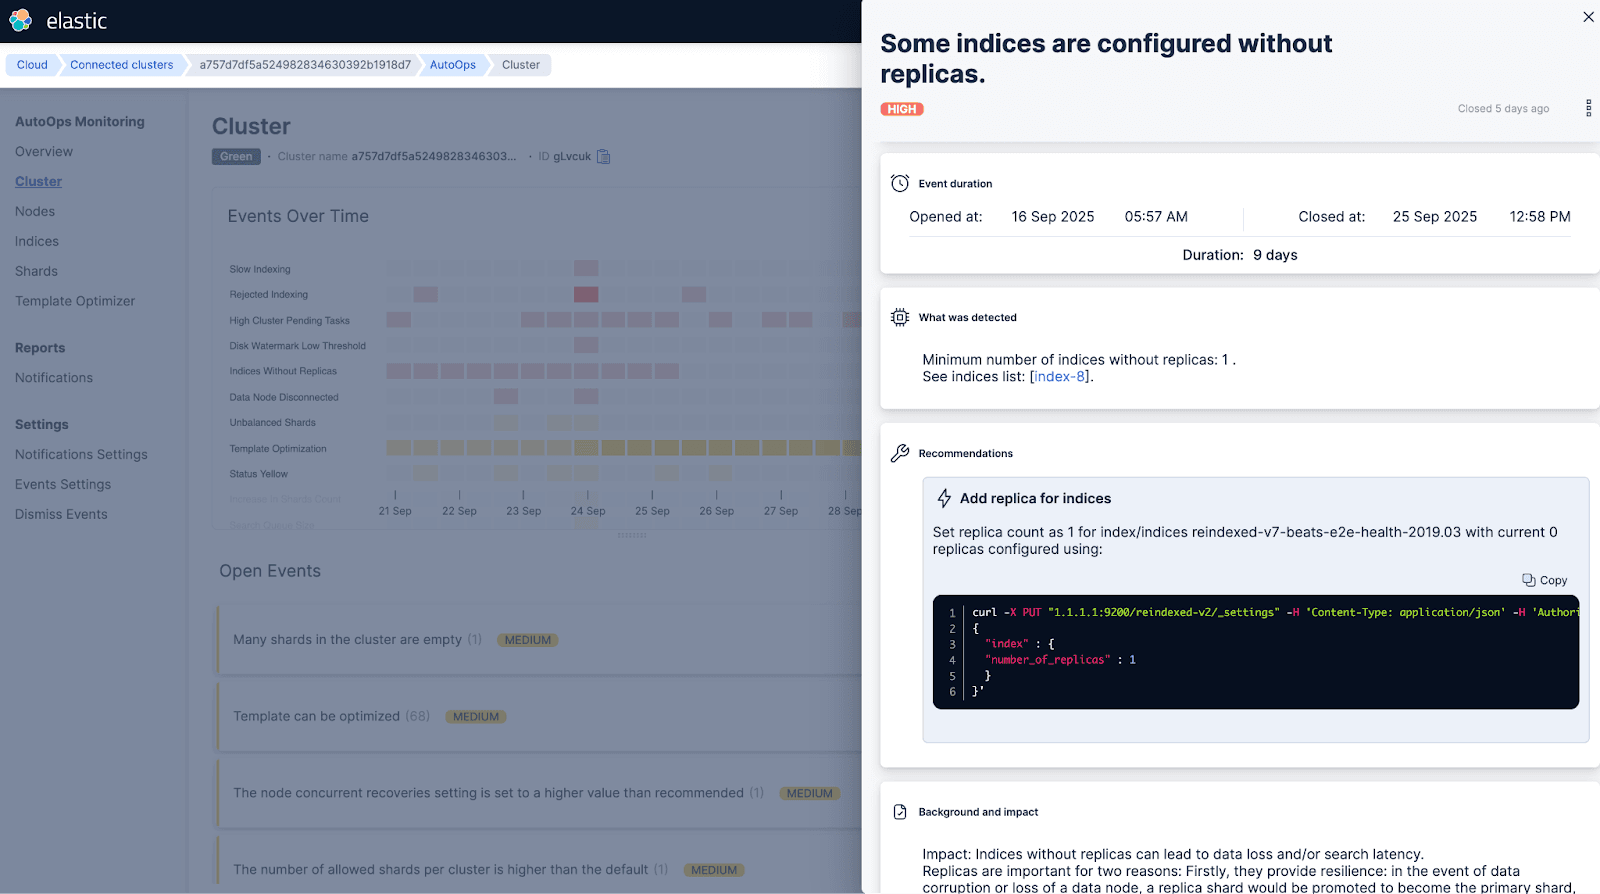Open the Nodes page in sidebar

coord(35,211)
